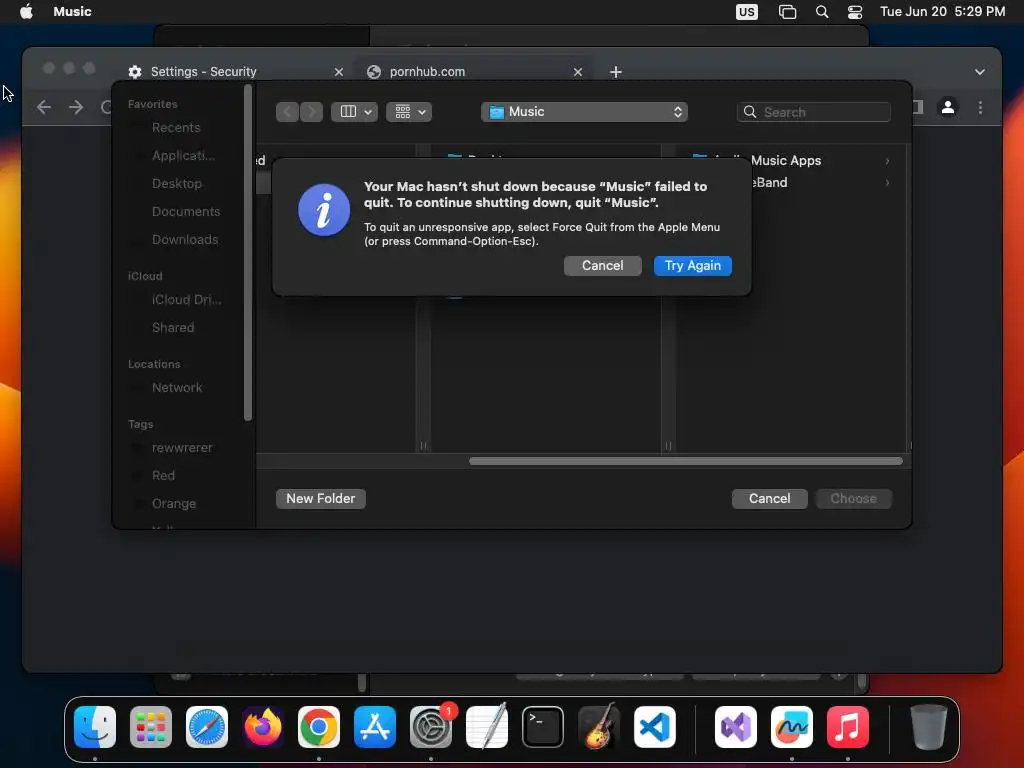Open the group-by grid dropdown
This screenshot has width=1024, height=768.
(409, 112)
